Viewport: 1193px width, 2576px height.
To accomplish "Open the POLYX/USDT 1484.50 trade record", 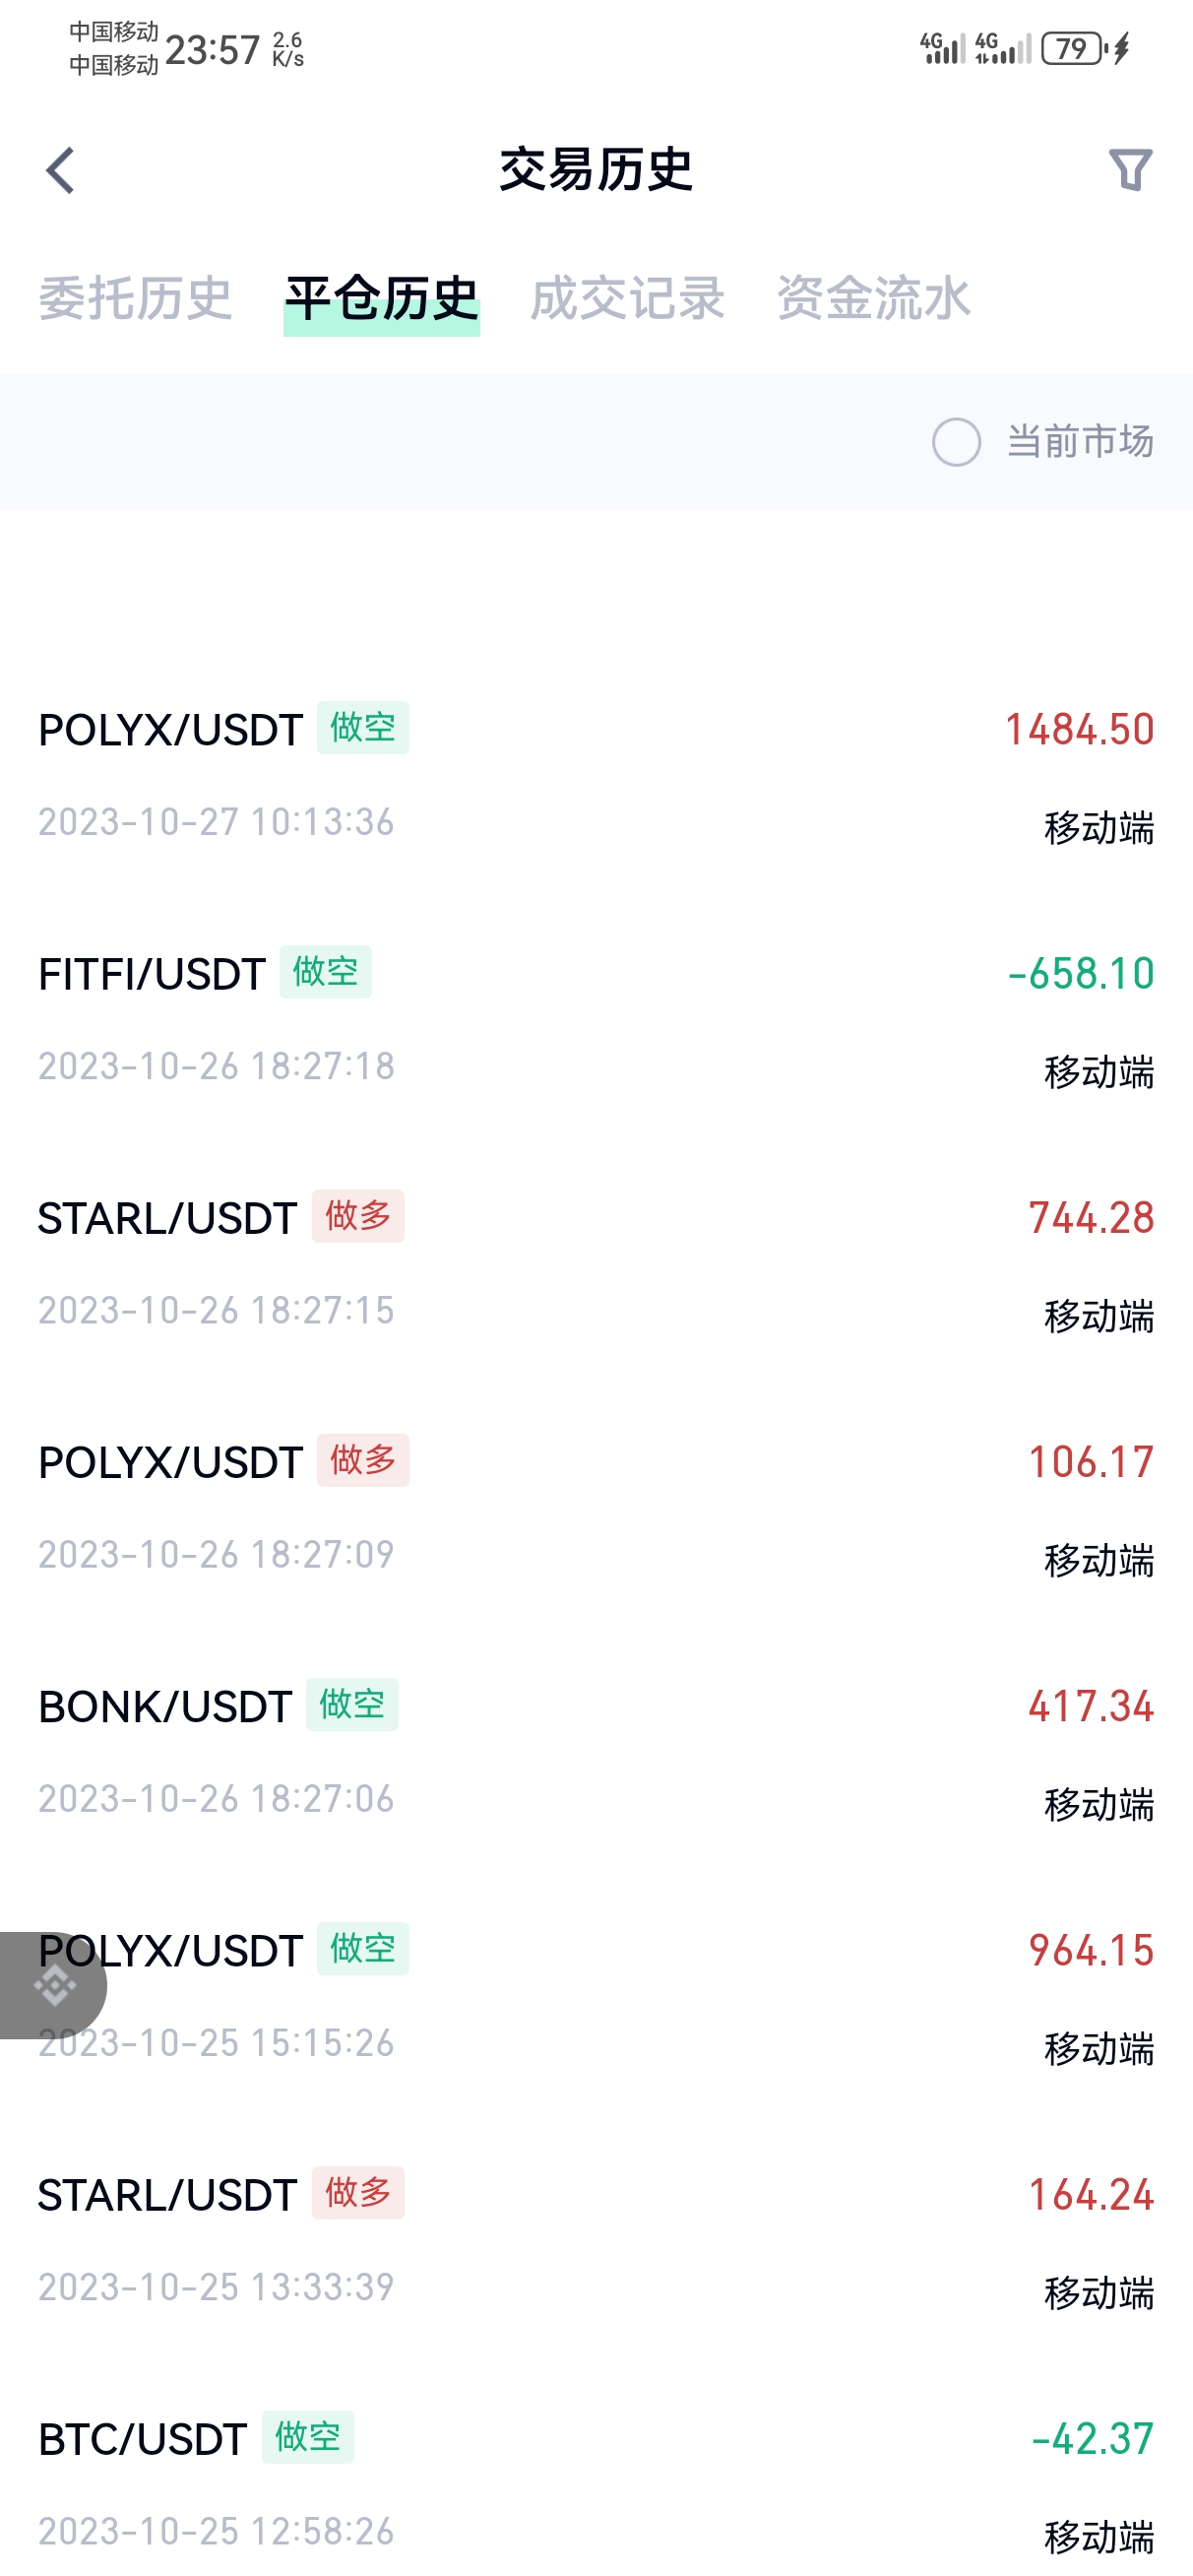I will [596, 774].
